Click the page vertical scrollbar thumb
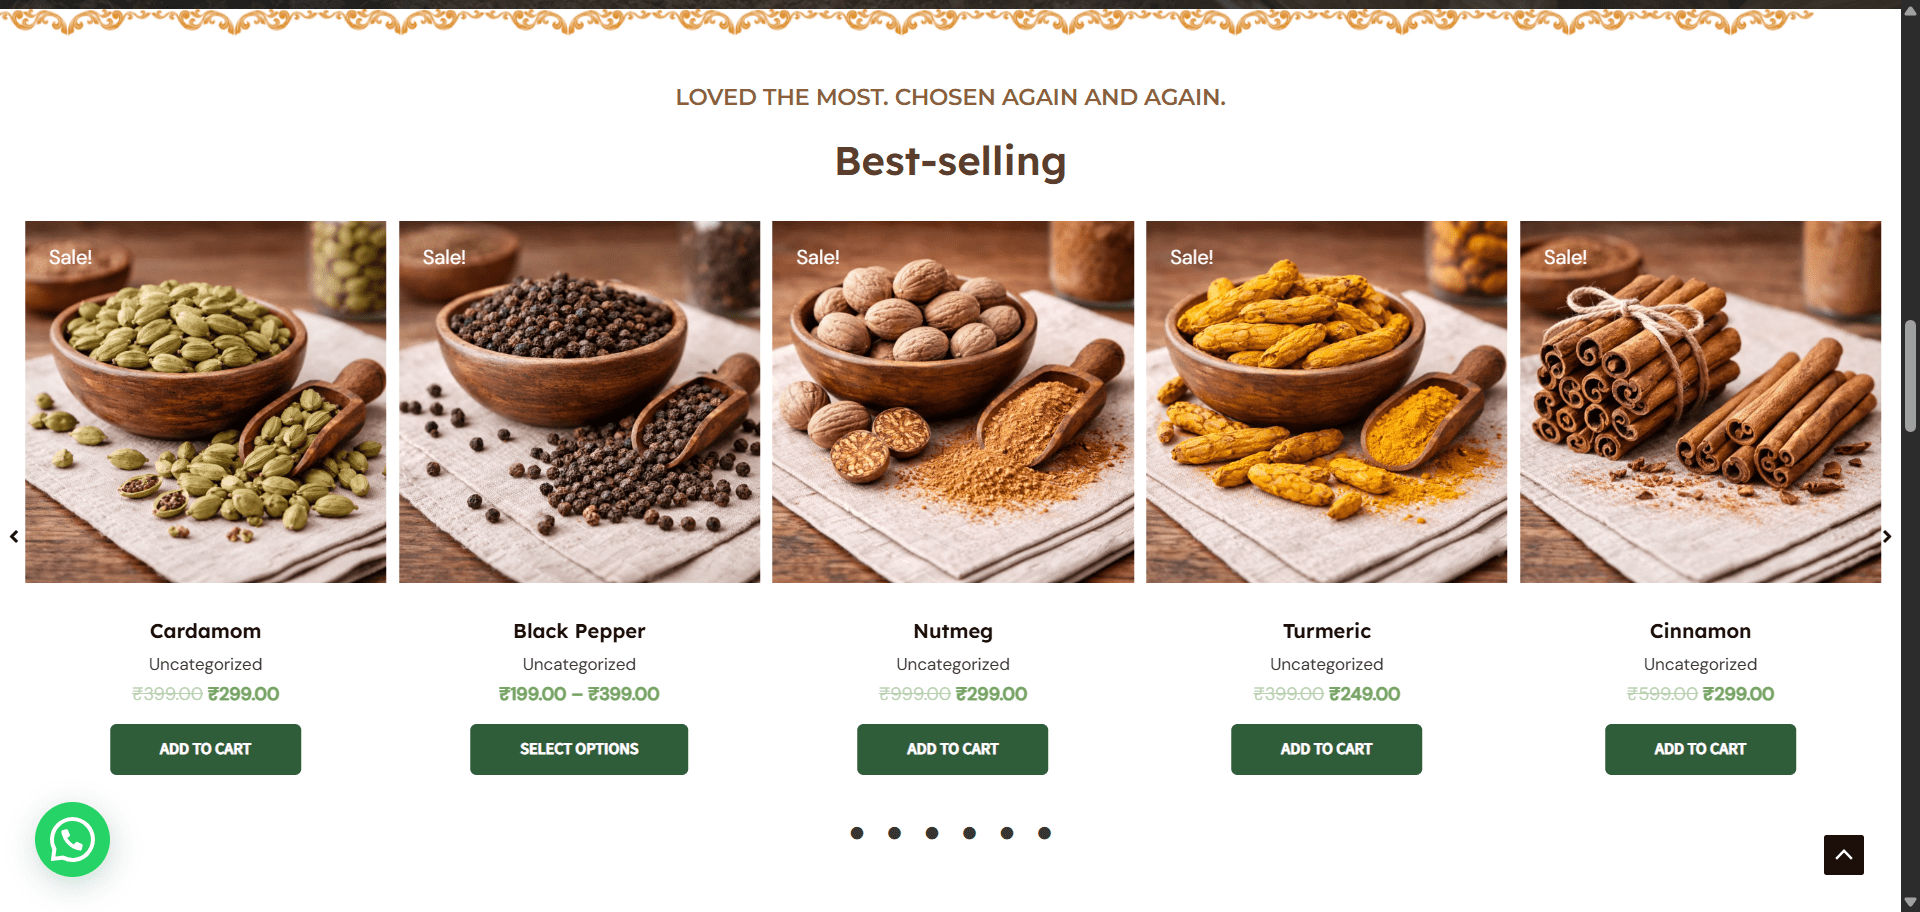 pyautogui.click(x=1910, y=376)
